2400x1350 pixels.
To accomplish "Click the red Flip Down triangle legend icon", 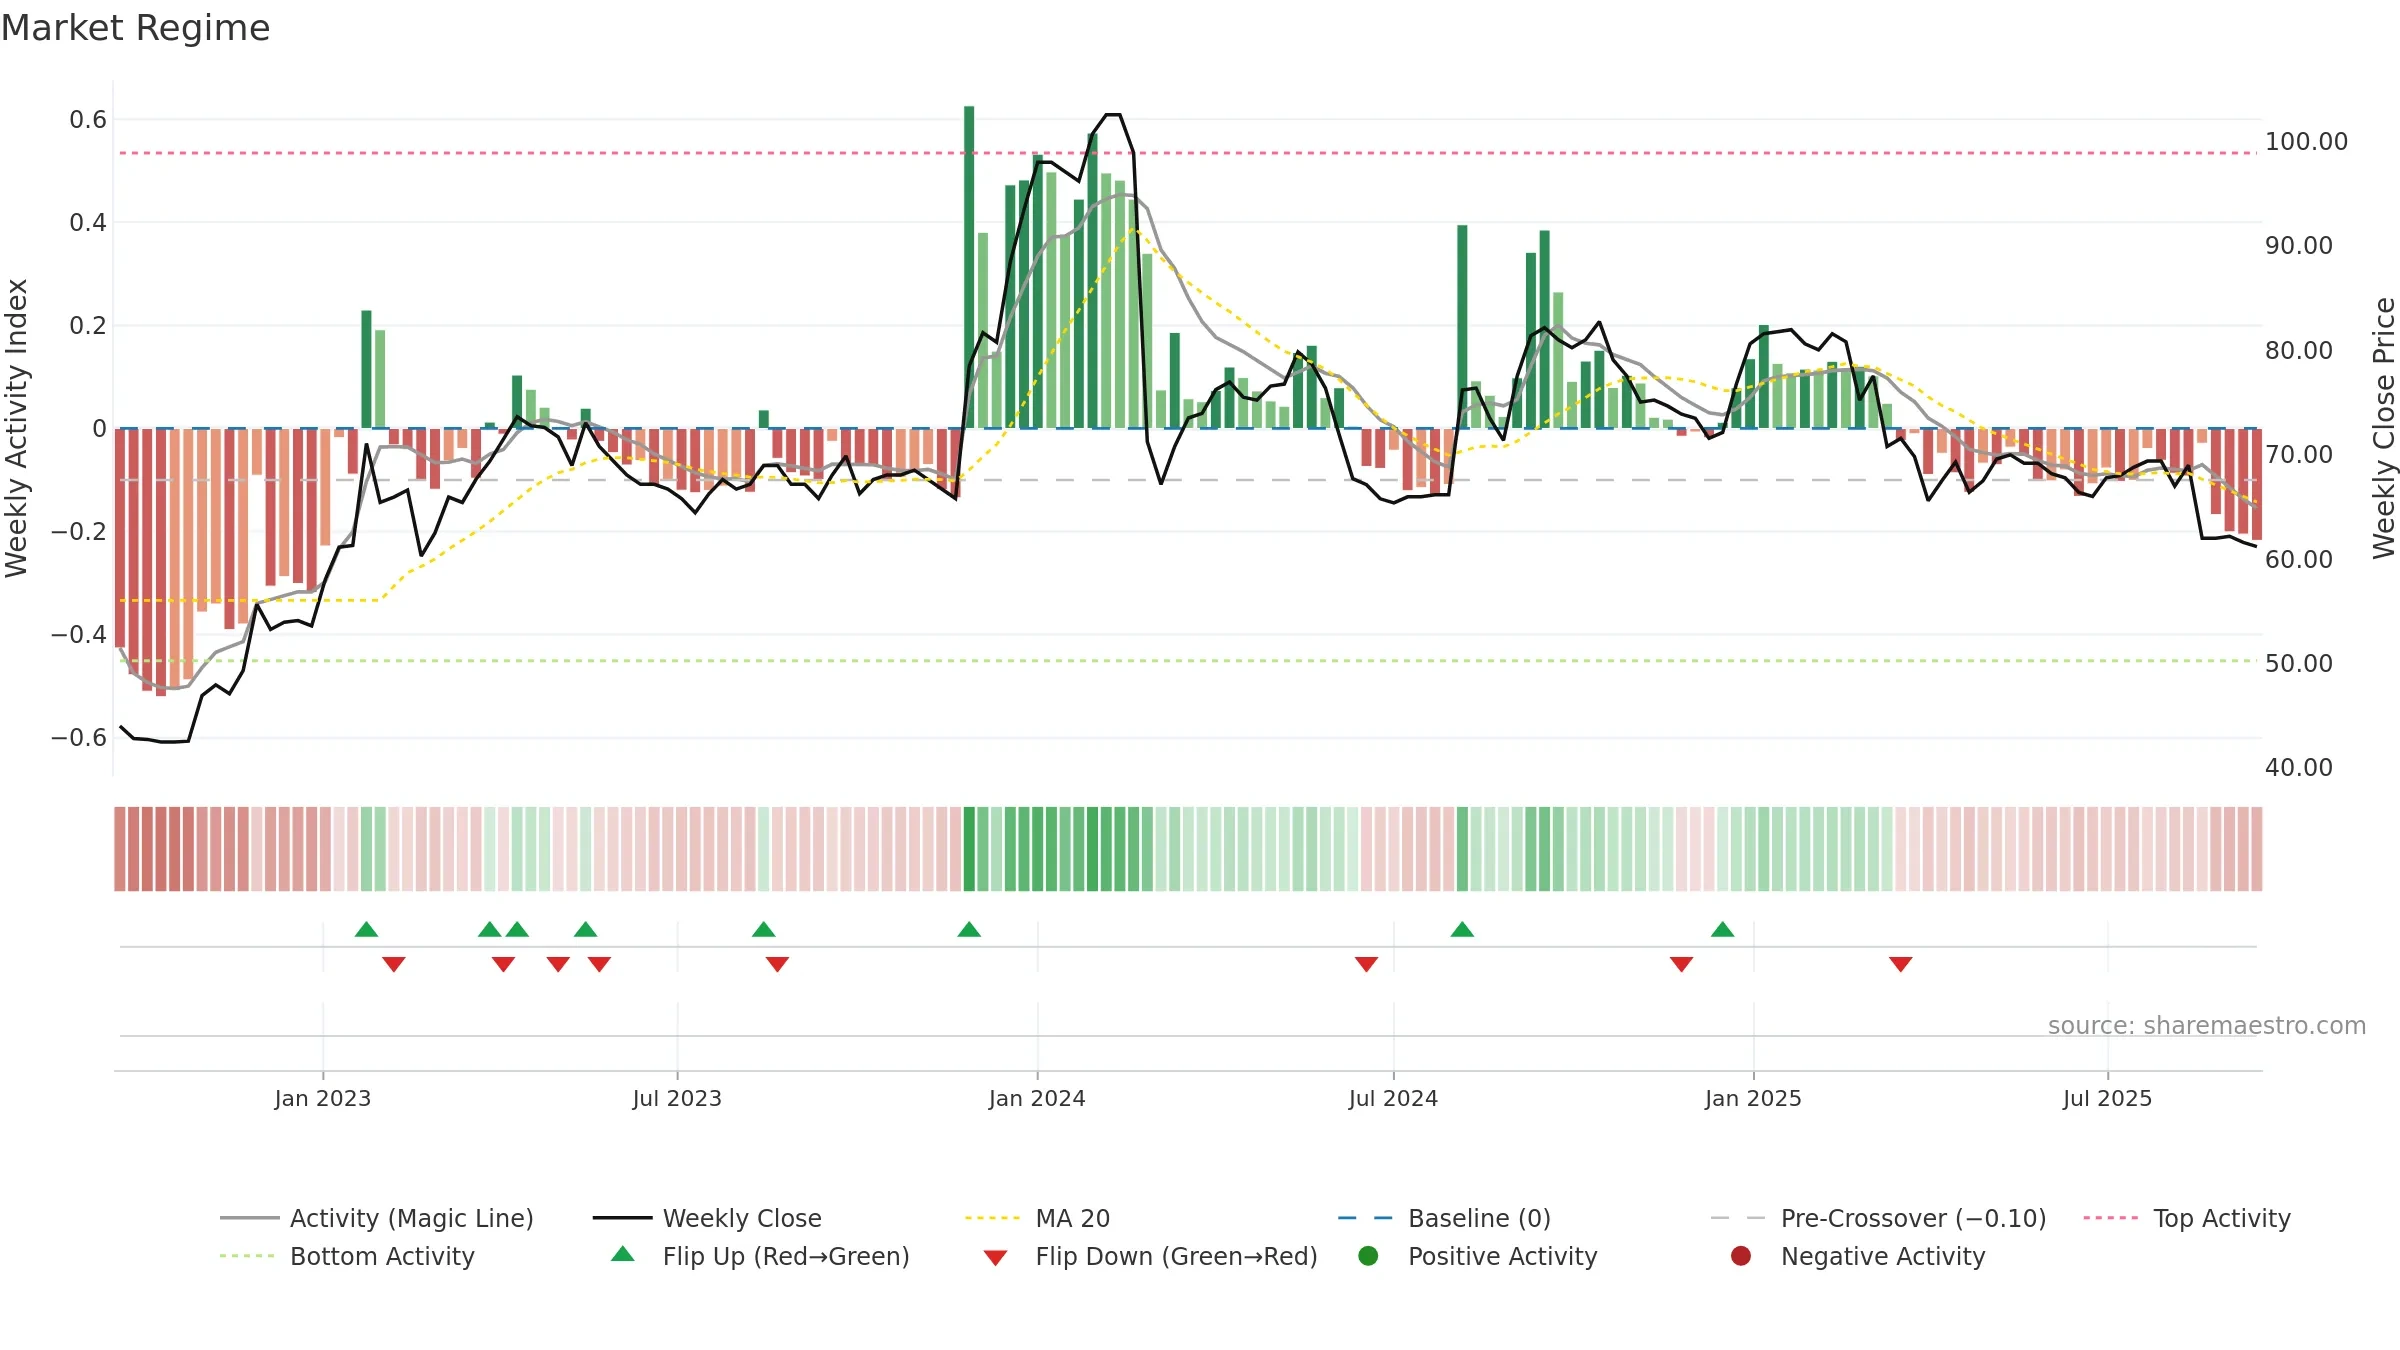I will coord(995,1258).
